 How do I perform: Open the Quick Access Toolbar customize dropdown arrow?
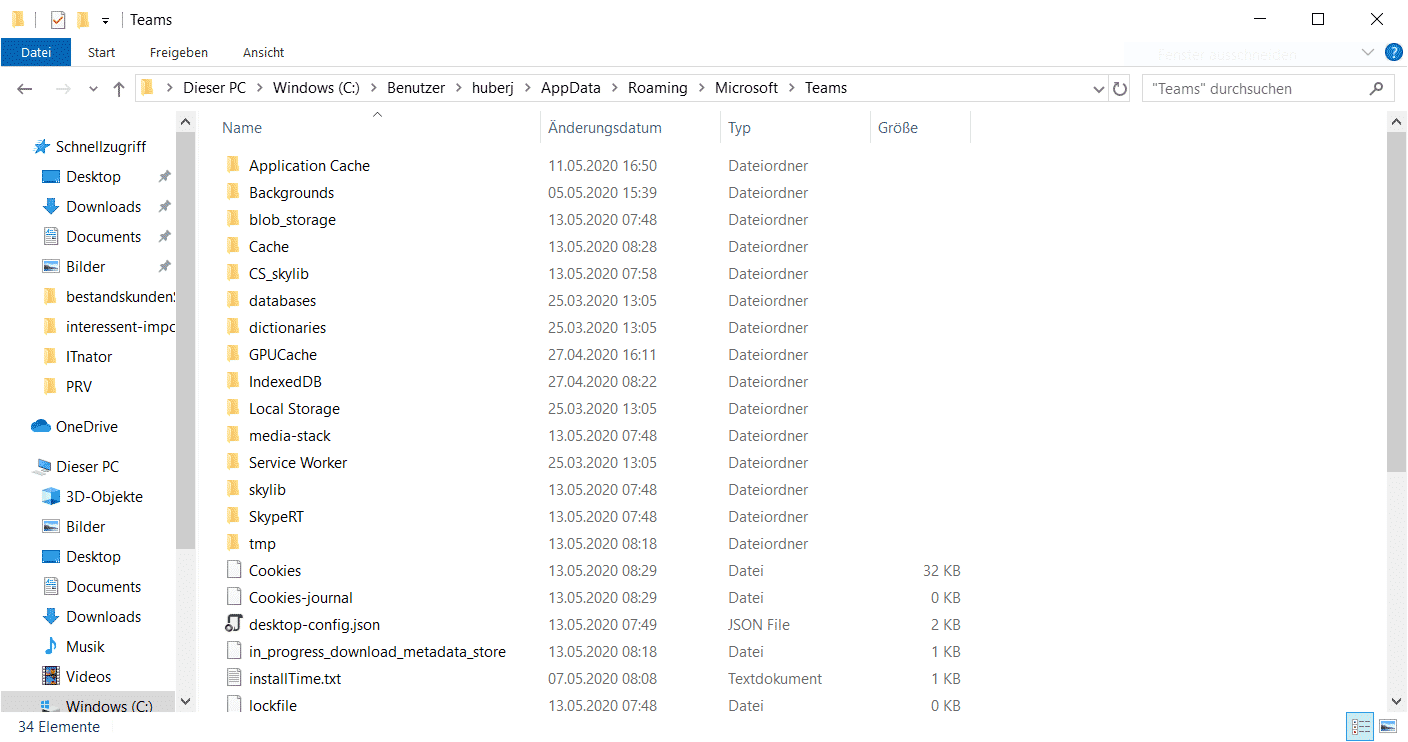[x=105, y=20]
